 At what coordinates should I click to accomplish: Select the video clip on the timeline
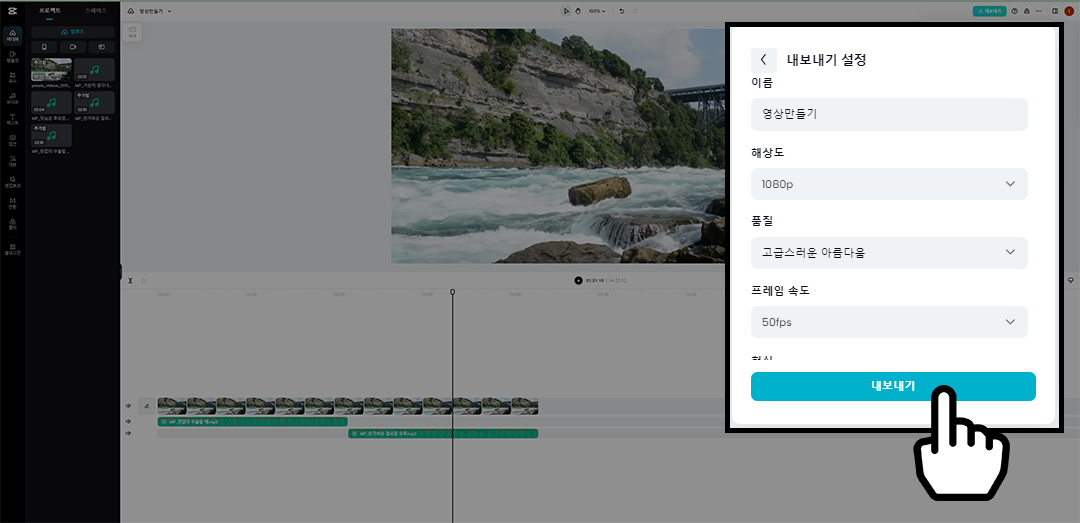(x=348, y=406)
